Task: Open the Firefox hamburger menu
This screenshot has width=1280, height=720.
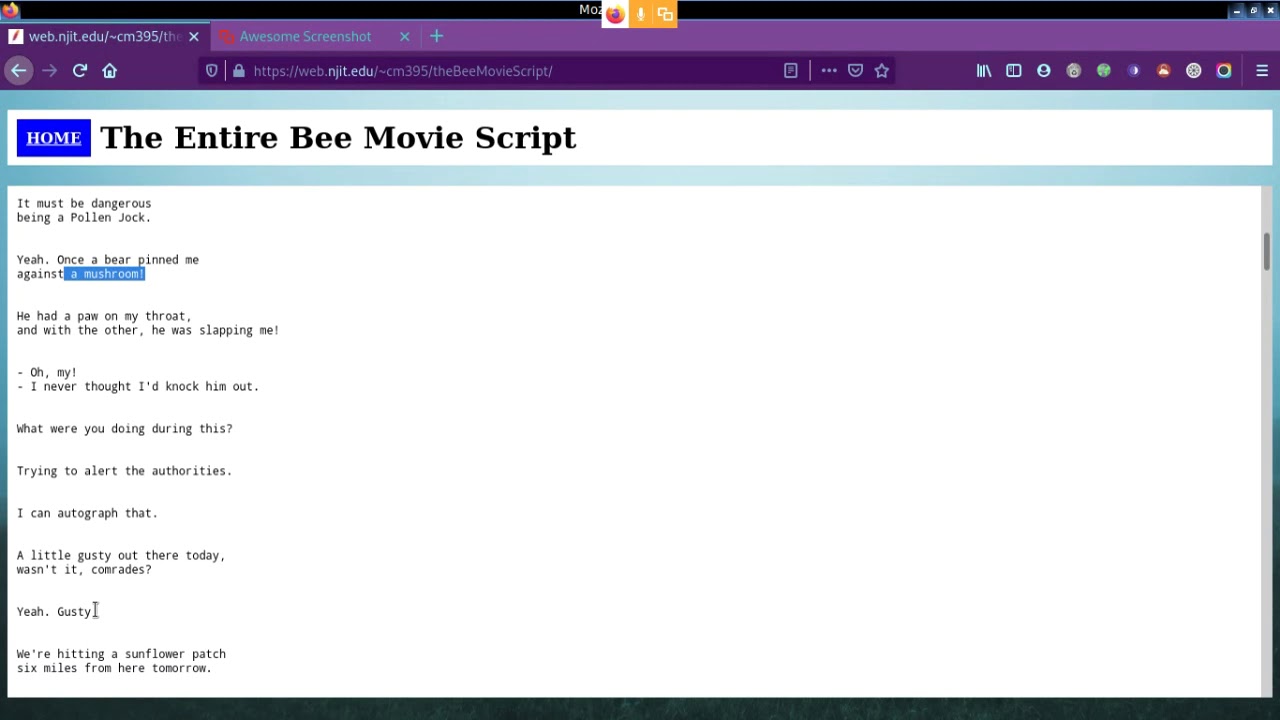Action: point(1262,71)
